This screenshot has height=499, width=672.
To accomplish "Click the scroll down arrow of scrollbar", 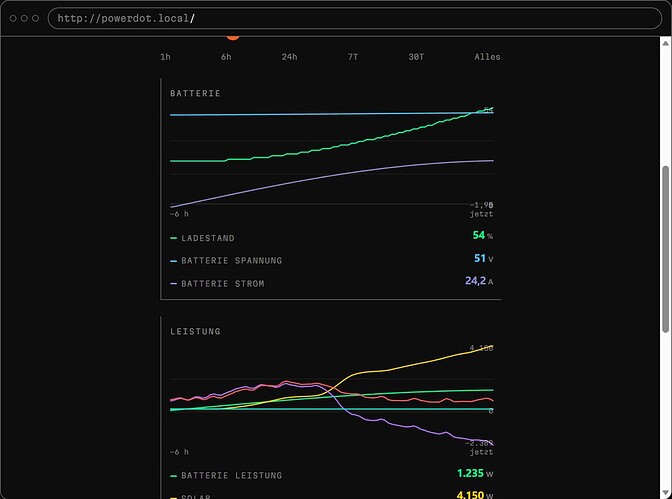I will [x=665, y=493].
